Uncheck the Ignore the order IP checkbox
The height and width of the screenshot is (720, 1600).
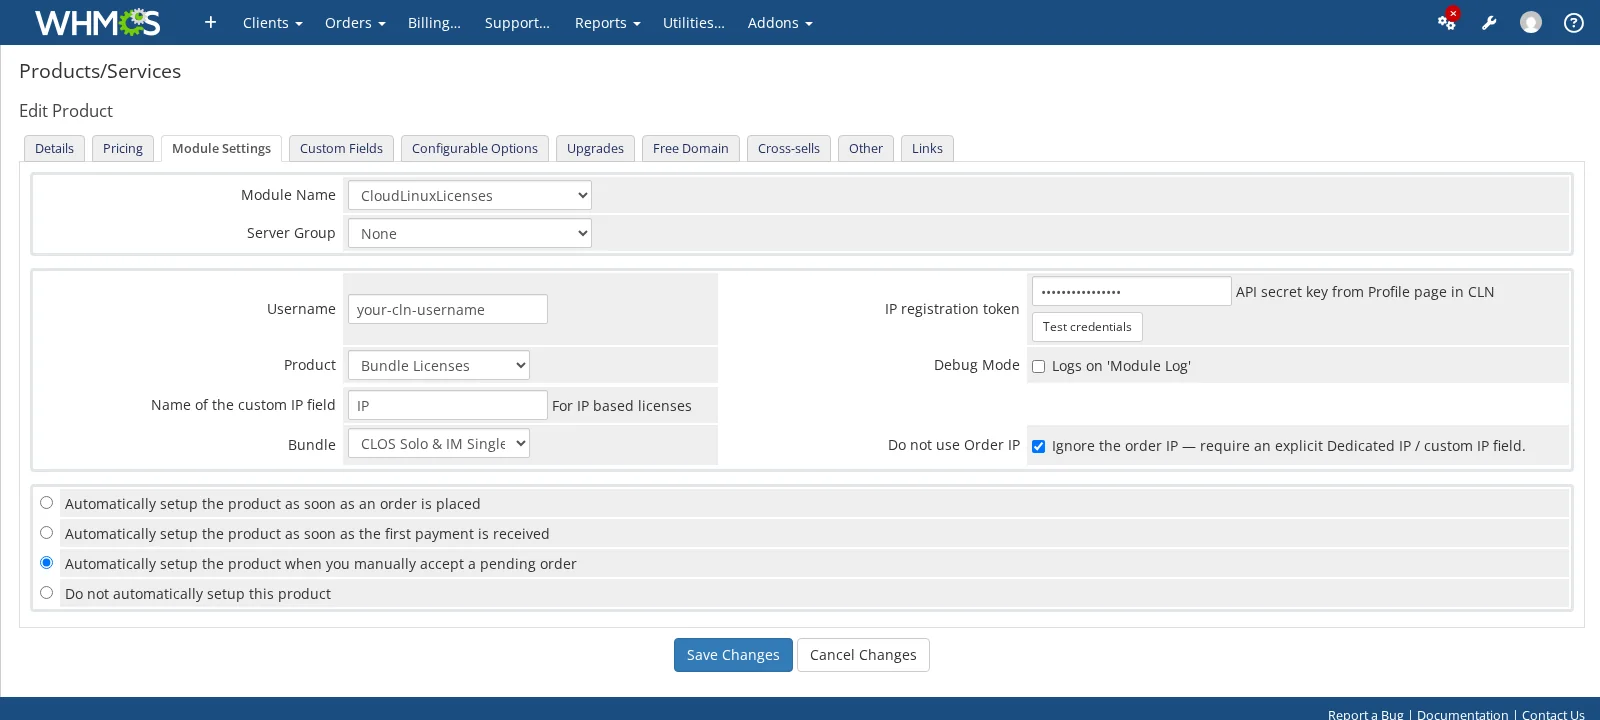click(1038, 446)
